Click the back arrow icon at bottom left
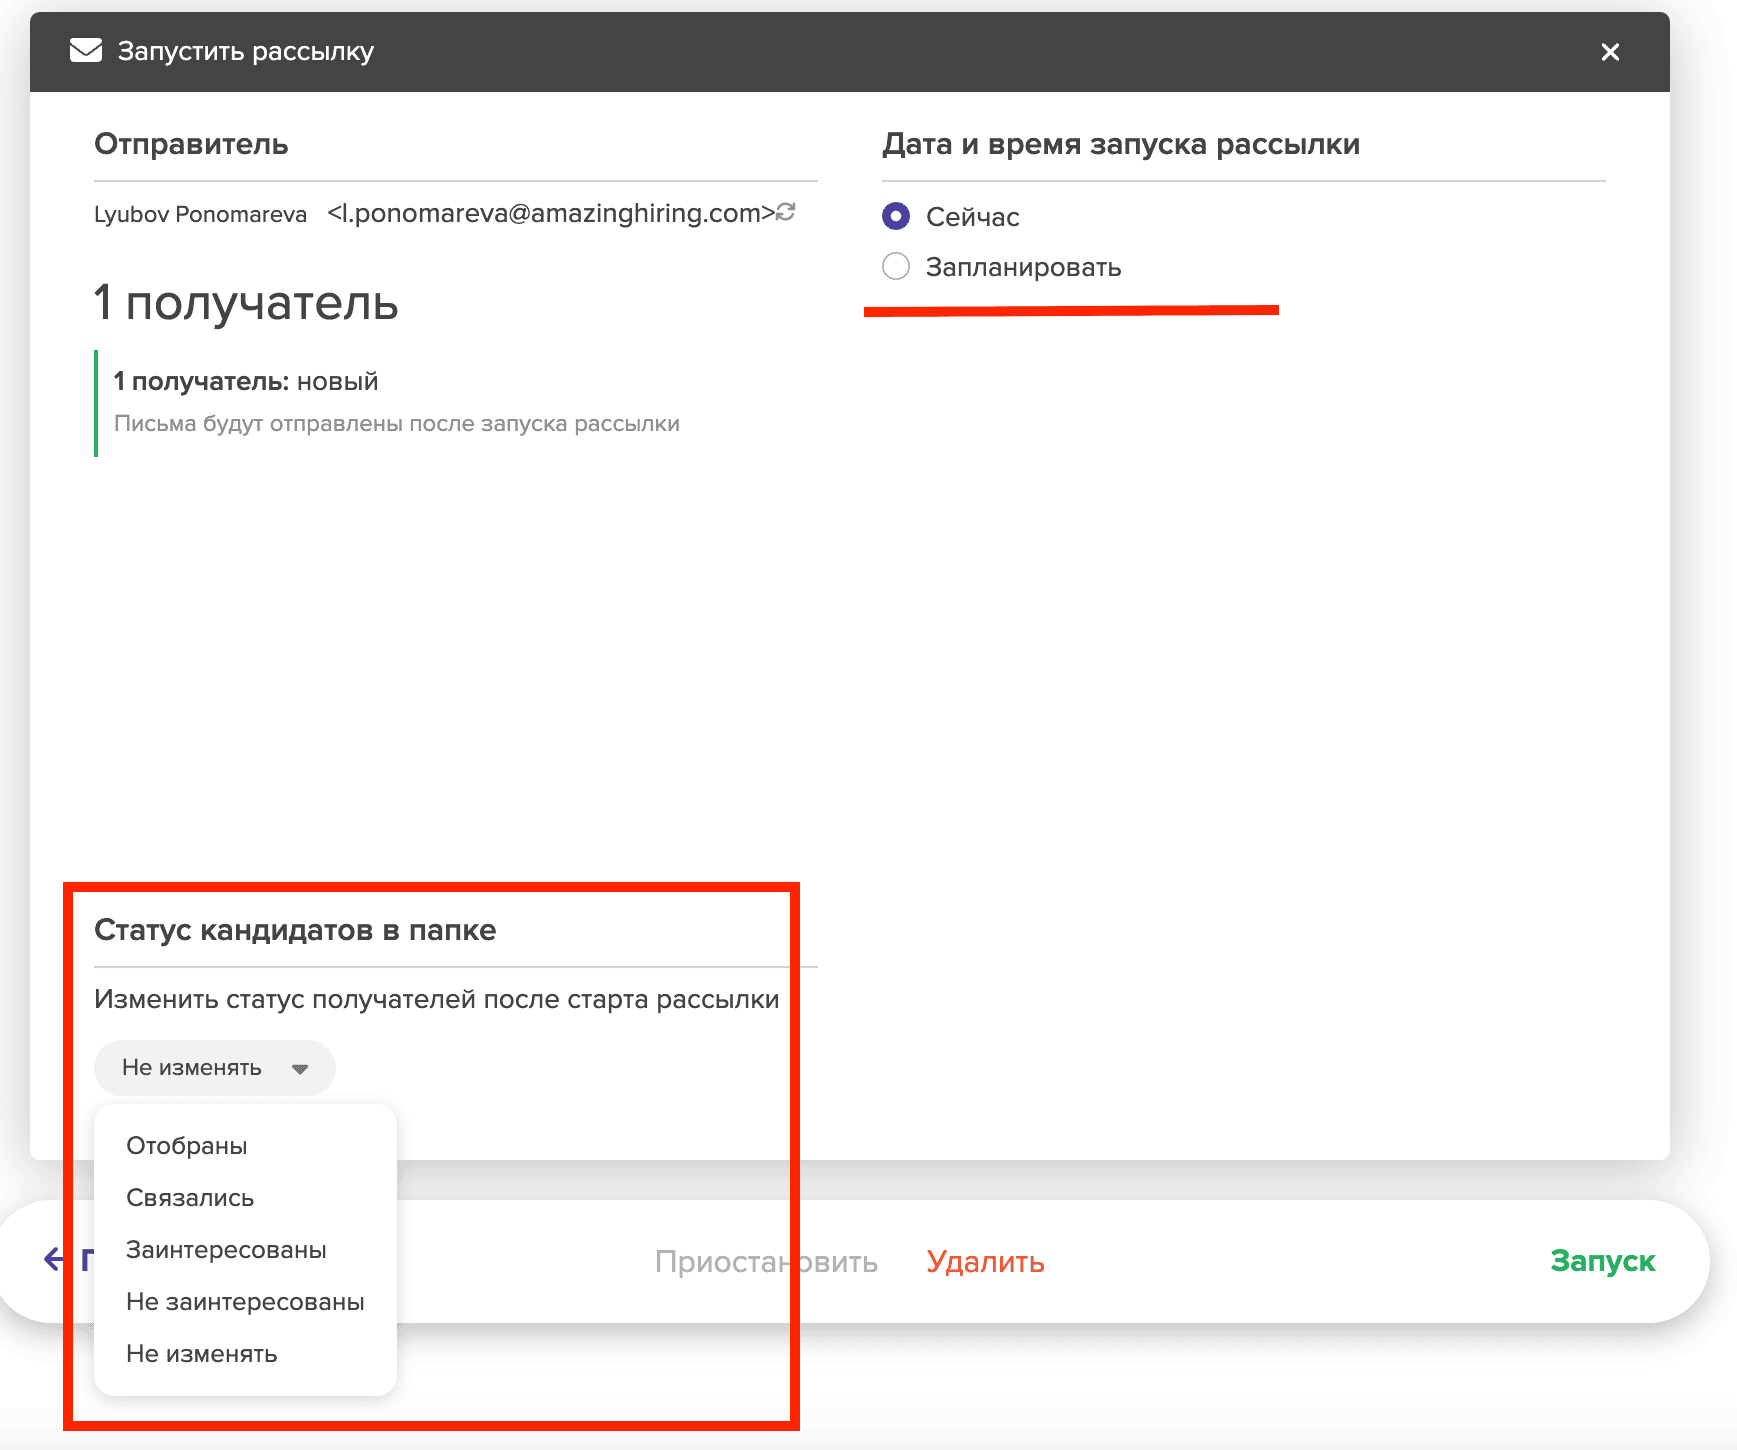 (53, 1259)
